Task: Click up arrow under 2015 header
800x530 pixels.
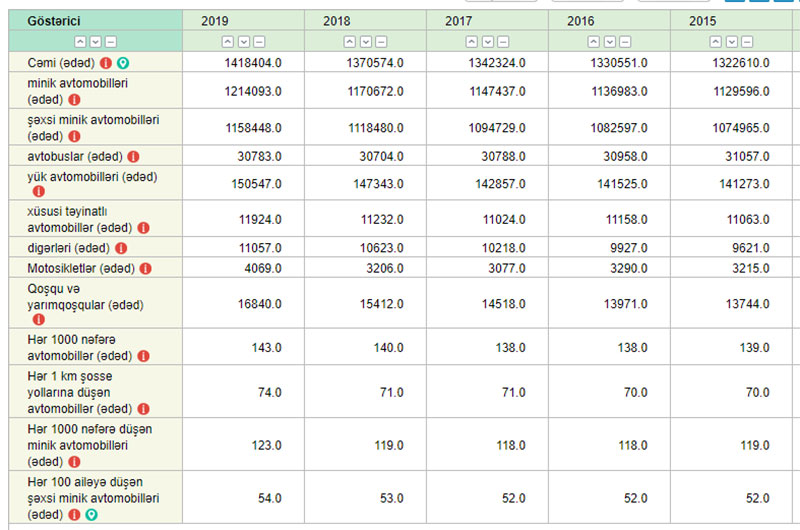Action: pos(715,41)
